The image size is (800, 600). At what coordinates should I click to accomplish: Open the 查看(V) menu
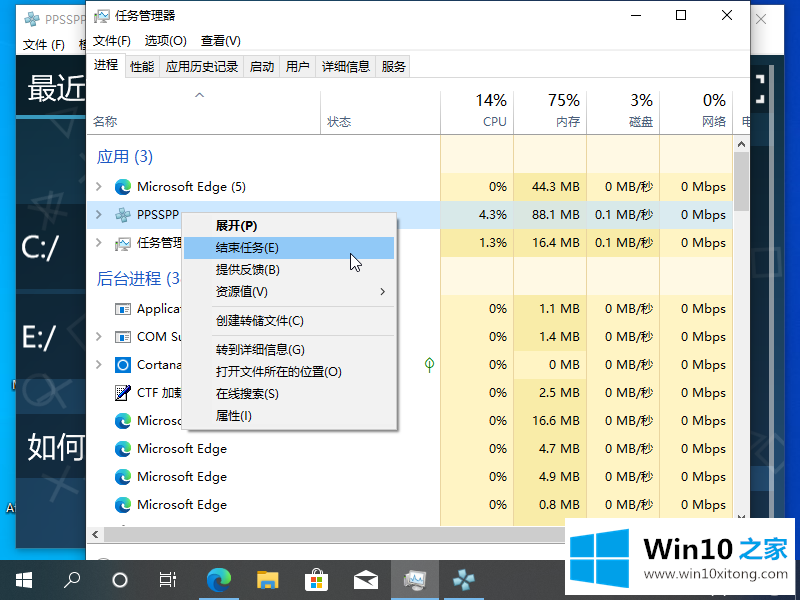point(220,41)
